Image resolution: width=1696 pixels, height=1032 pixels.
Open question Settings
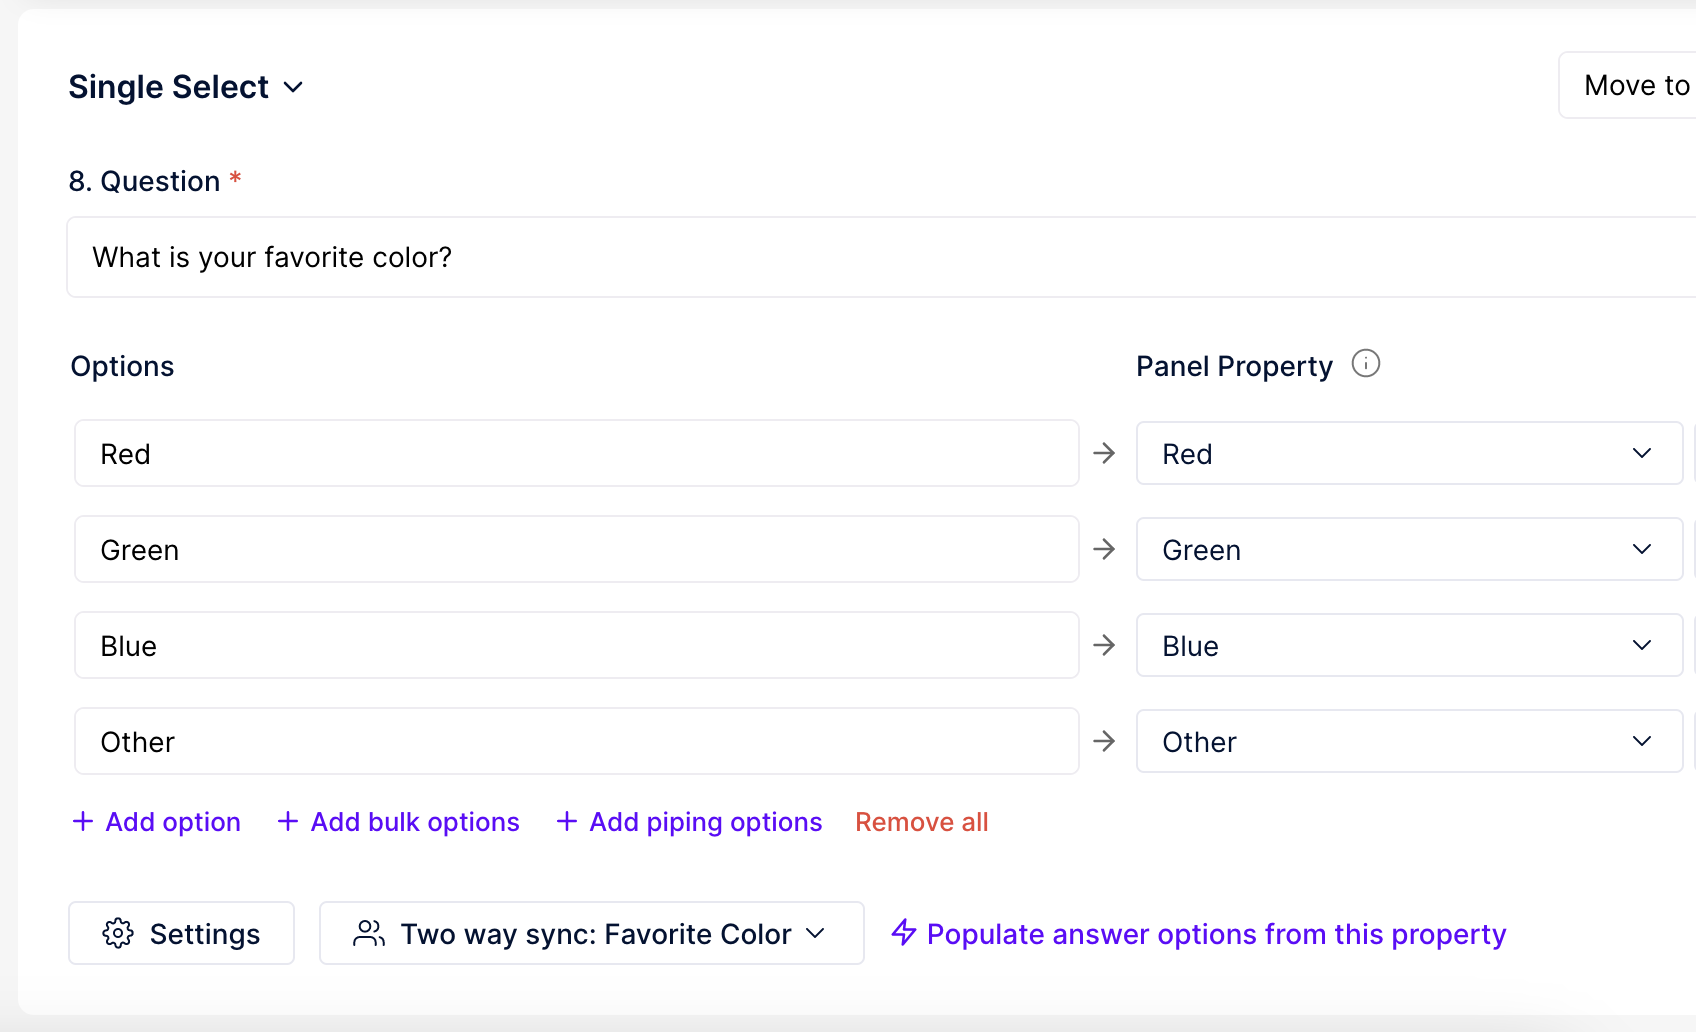[181, 933]
